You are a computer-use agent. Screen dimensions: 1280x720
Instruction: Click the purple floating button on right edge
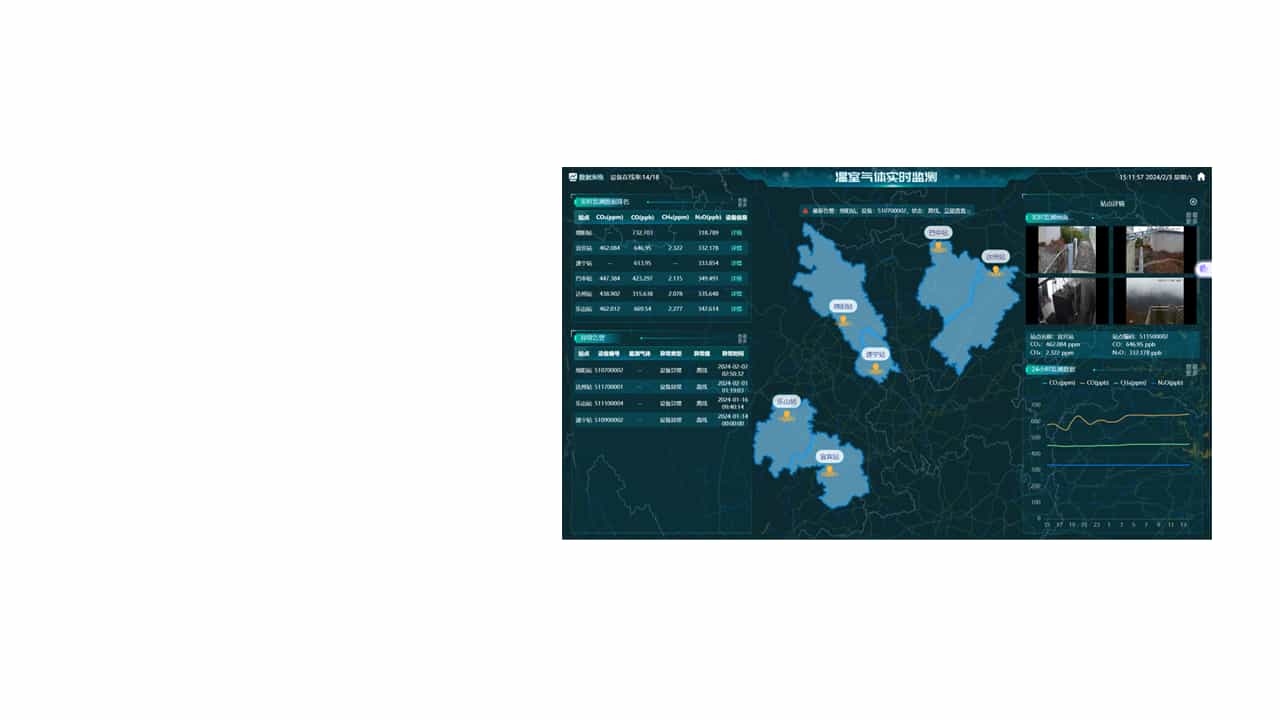coord(1204,269)
